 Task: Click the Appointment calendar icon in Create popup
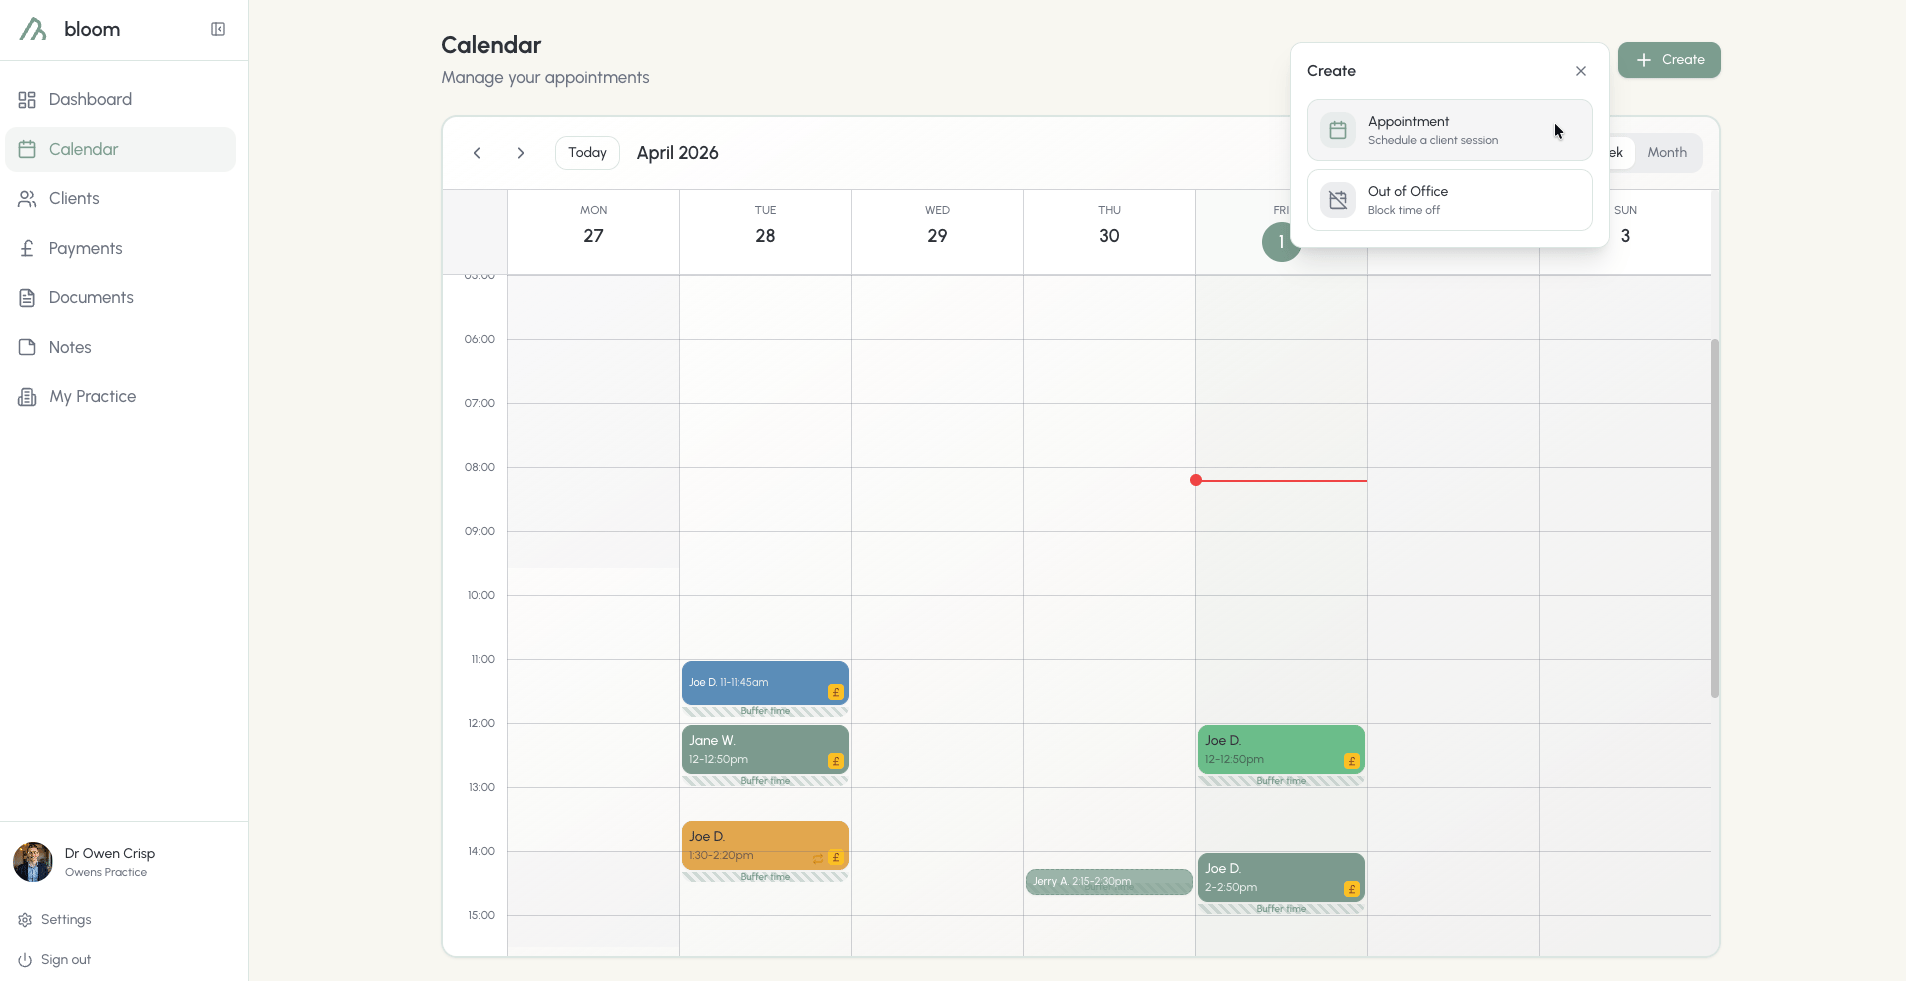(1338, 130)
